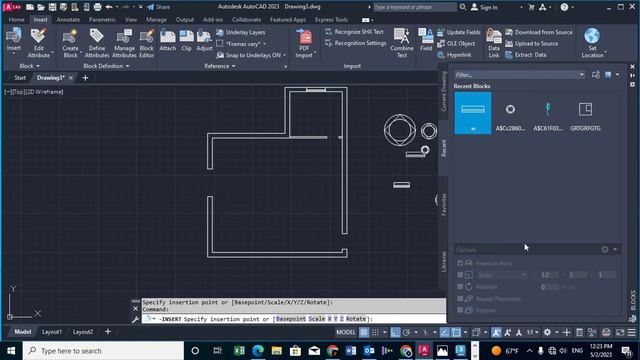Toggle the Repeat Placement checkbox
This screenshot has width=640, height=360.
point(460,299)
